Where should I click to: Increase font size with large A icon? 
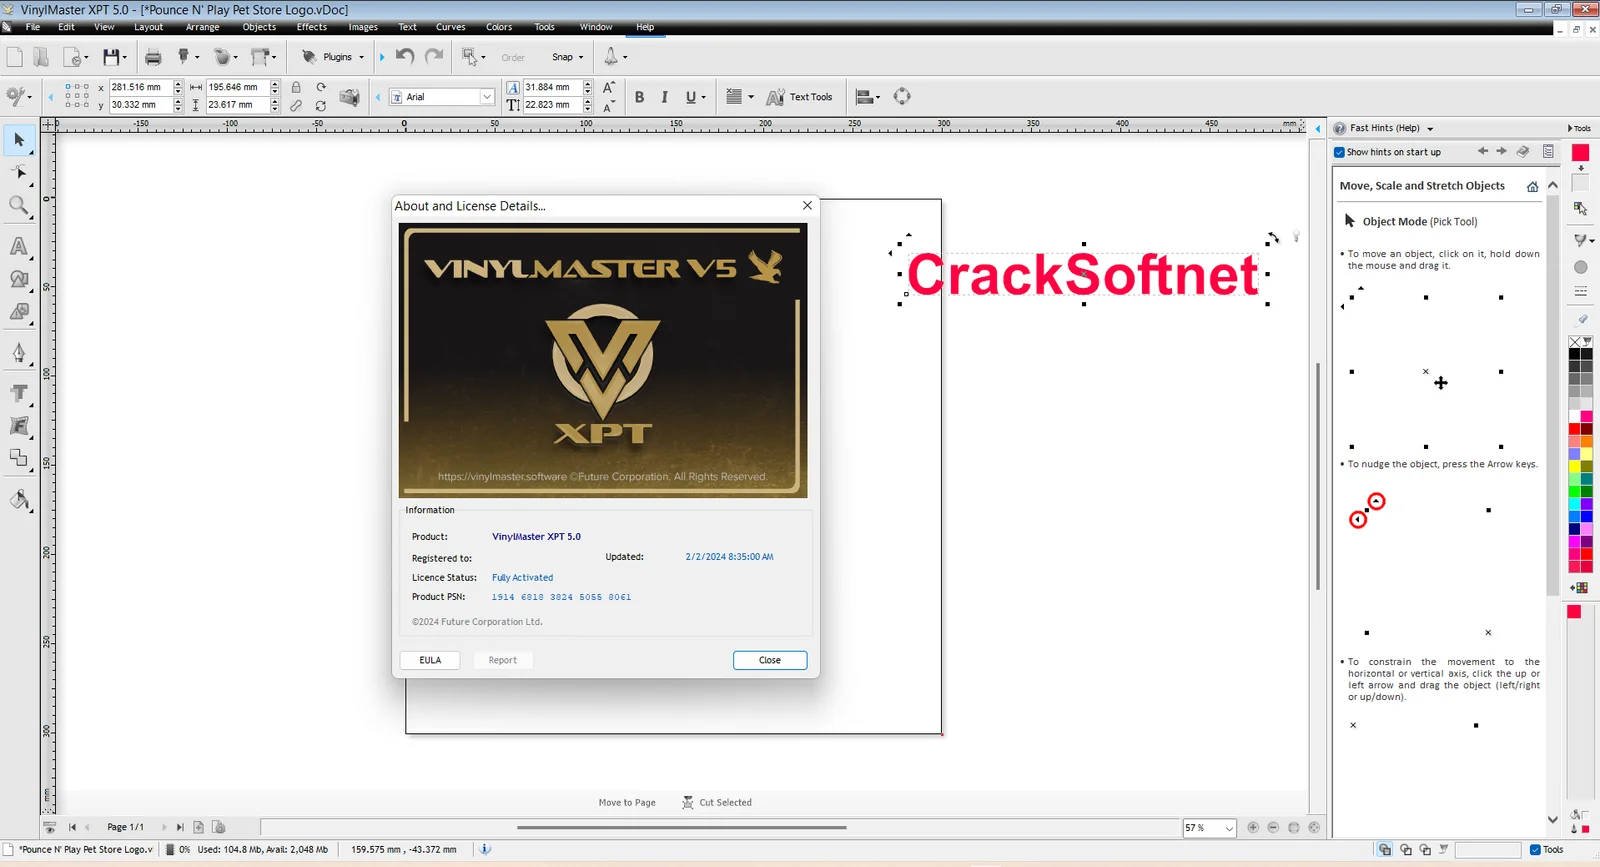coord(608,88)
